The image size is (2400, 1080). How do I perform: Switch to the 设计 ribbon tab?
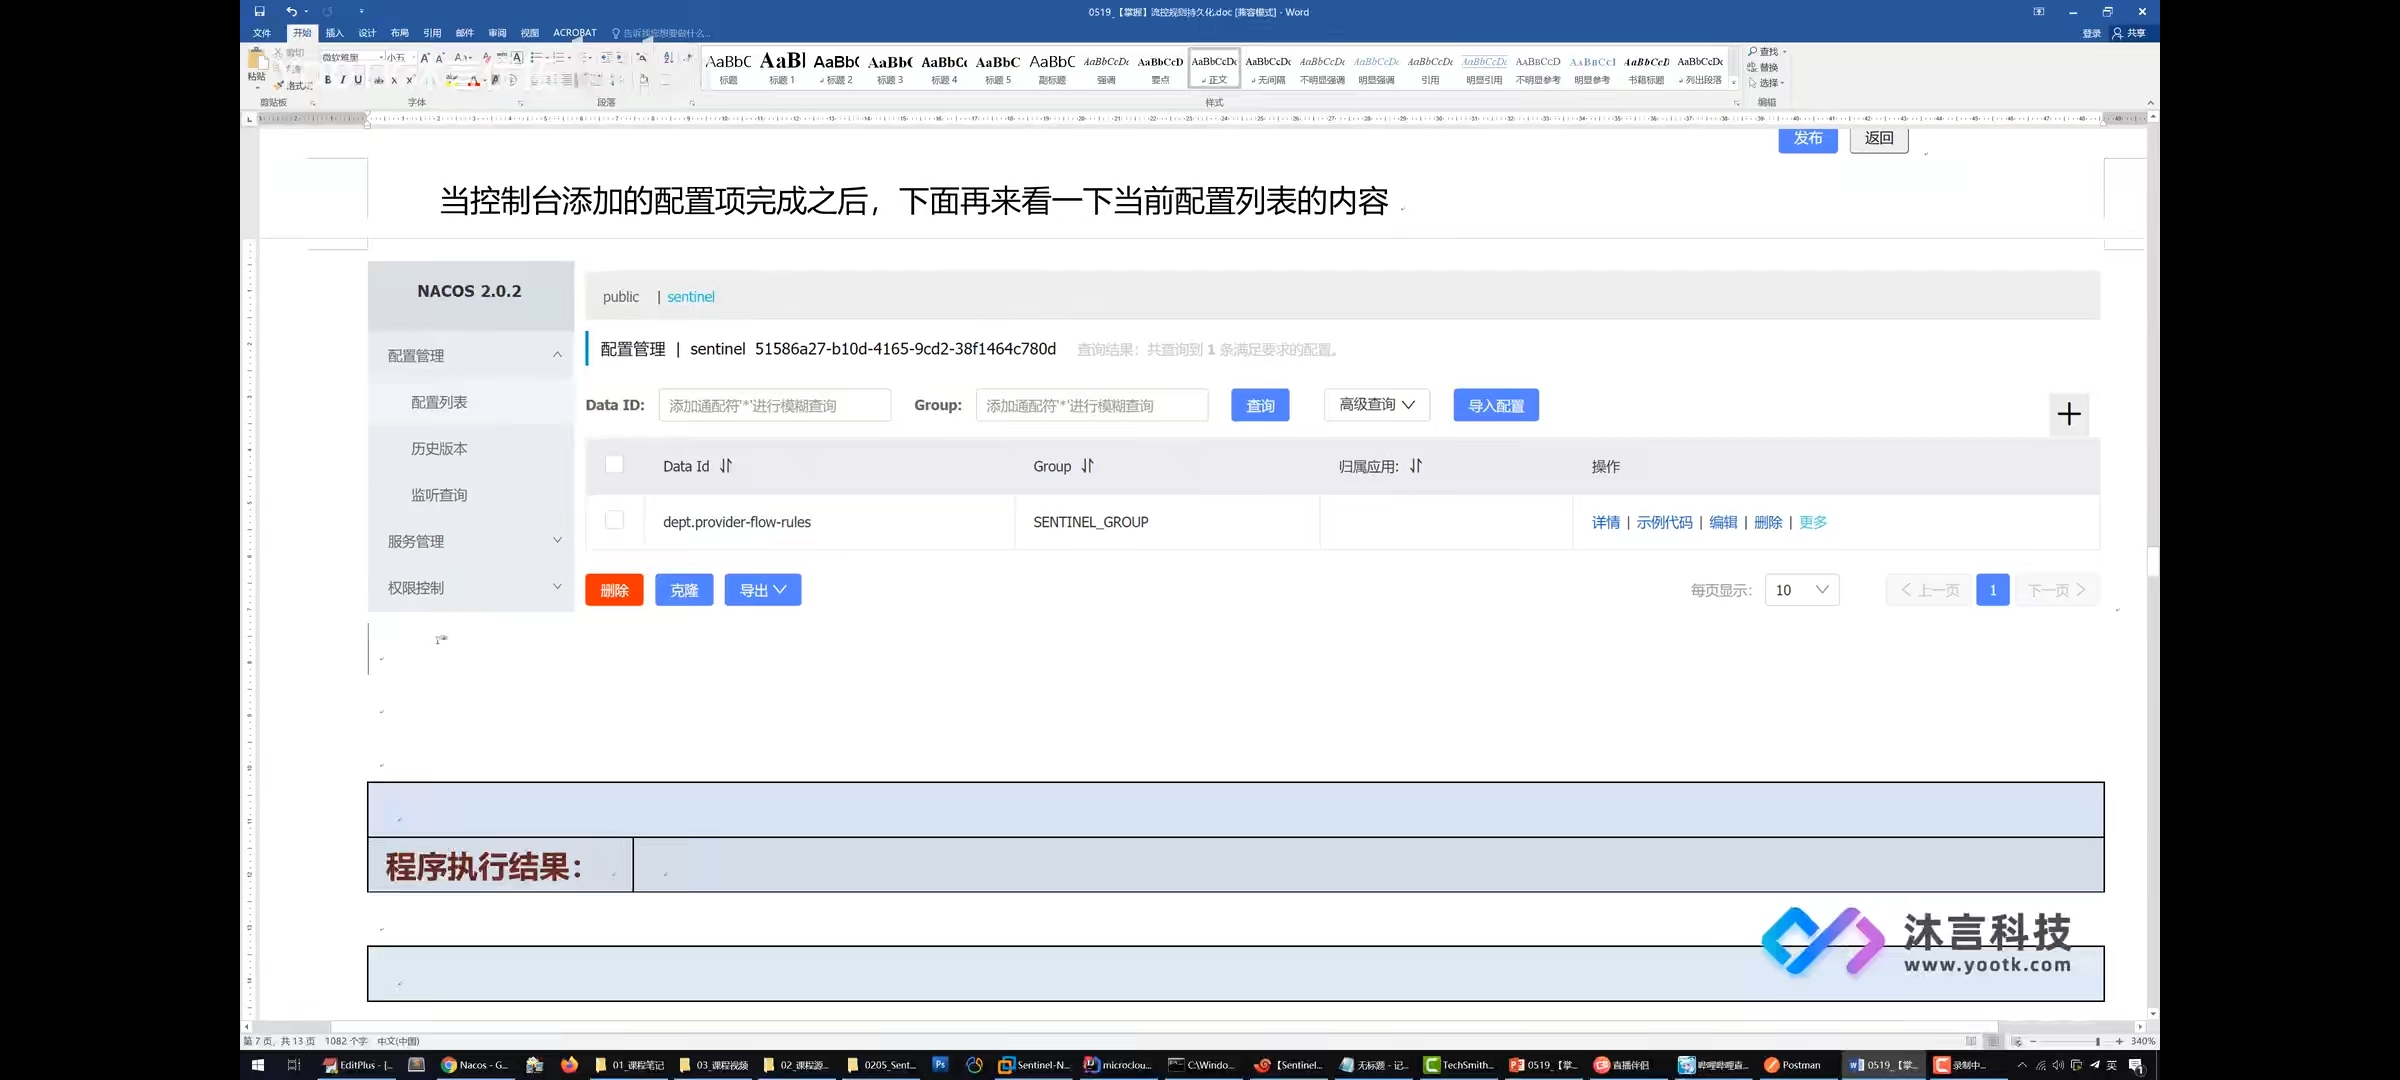pos(367,33)
